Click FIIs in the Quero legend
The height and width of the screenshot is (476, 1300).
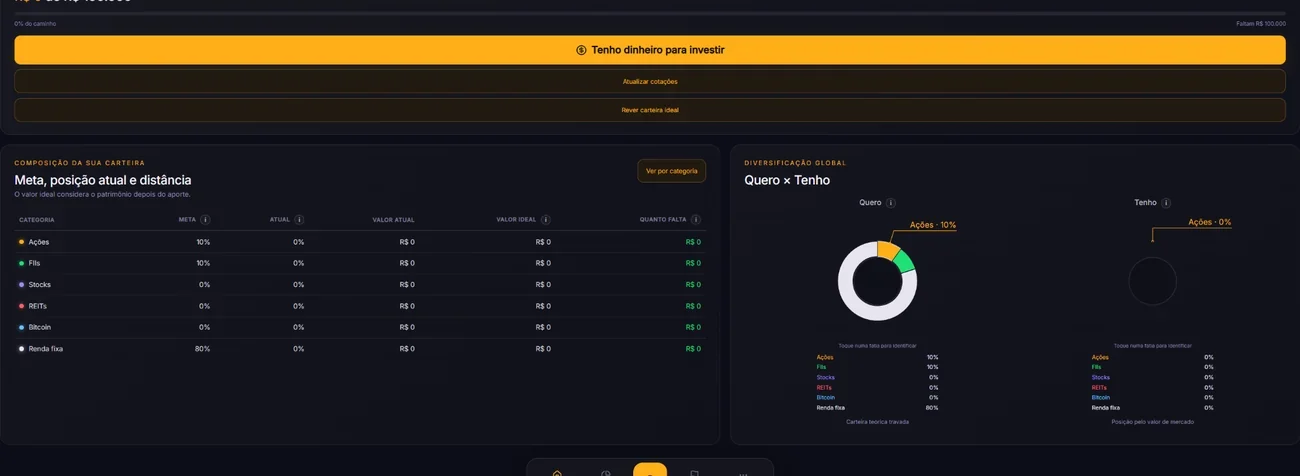point(821,367)
